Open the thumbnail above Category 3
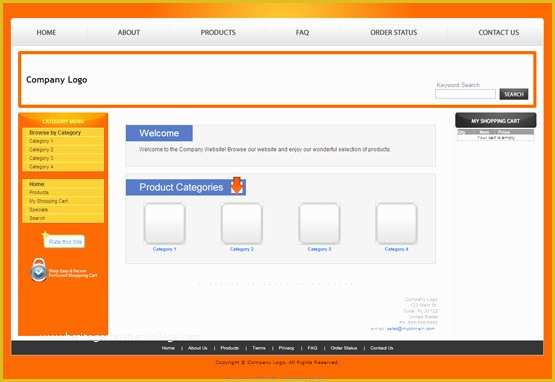 click(x=319, y=223)
